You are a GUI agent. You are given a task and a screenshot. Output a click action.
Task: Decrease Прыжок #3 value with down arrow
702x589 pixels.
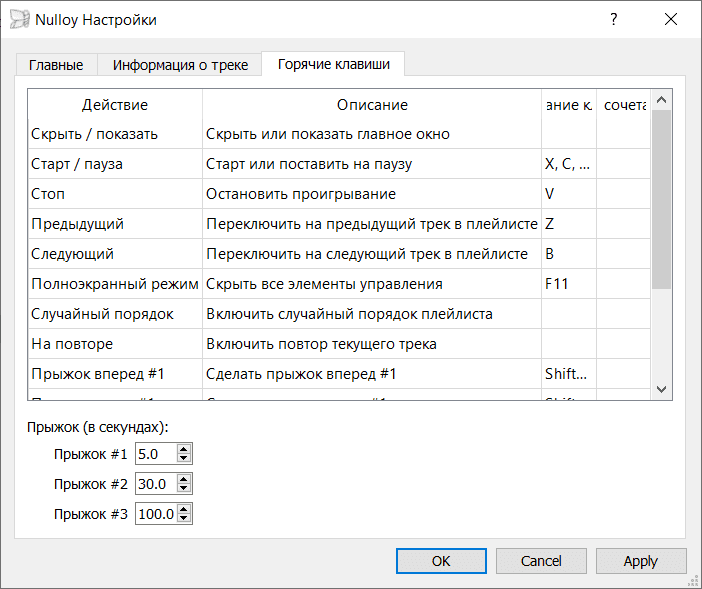coord(183,519)
